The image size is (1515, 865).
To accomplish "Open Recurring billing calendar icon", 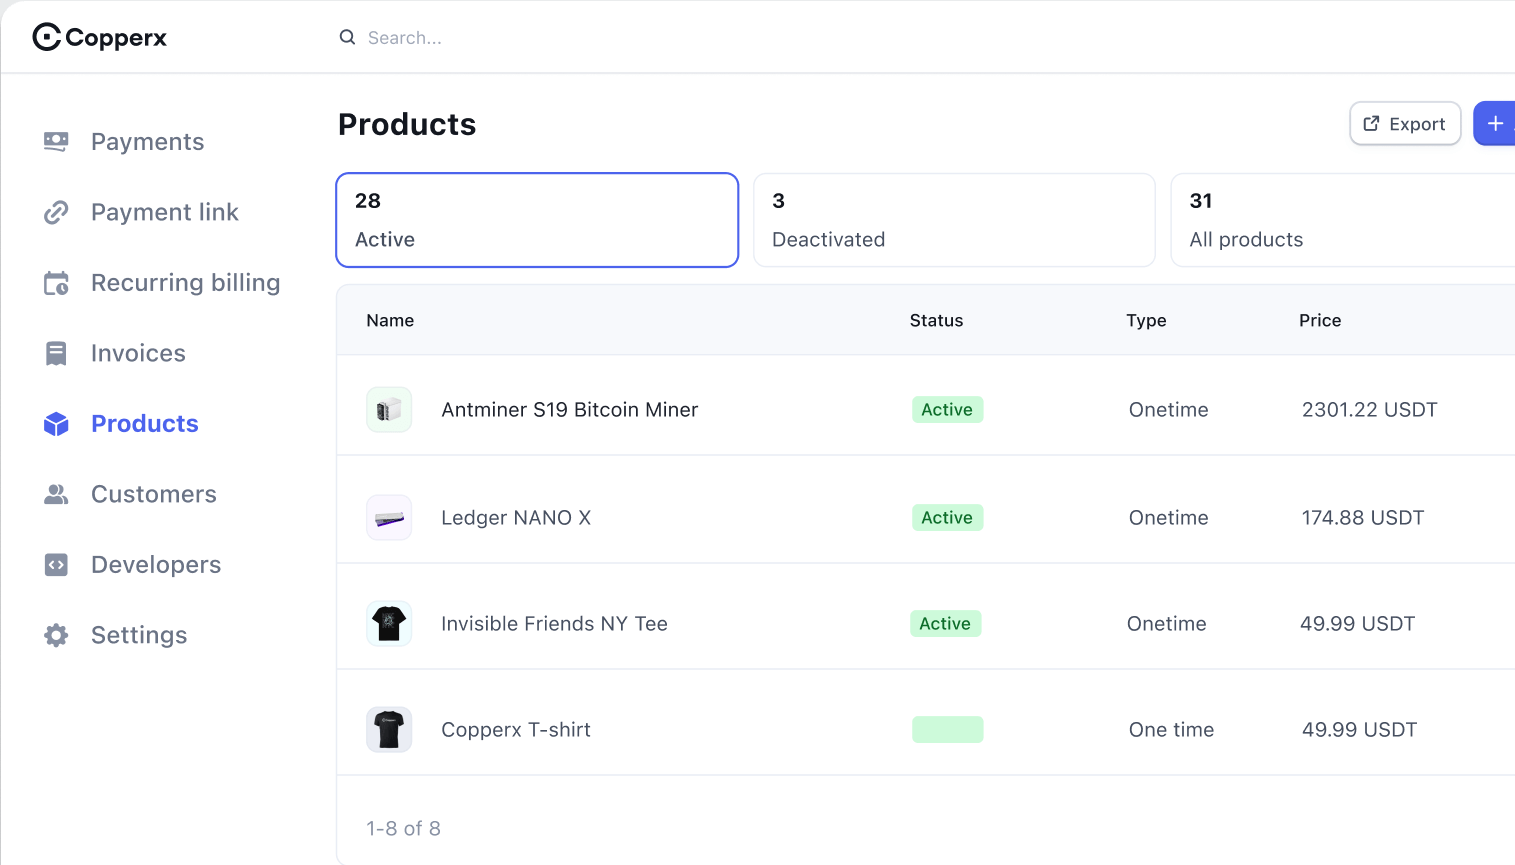I will point(56,283).
